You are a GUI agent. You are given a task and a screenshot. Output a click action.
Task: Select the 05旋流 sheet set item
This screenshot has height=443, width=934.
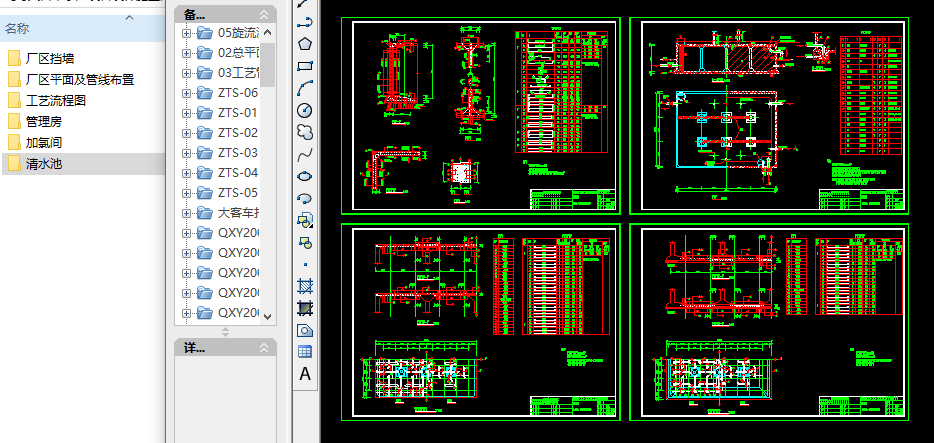point(238,33)
